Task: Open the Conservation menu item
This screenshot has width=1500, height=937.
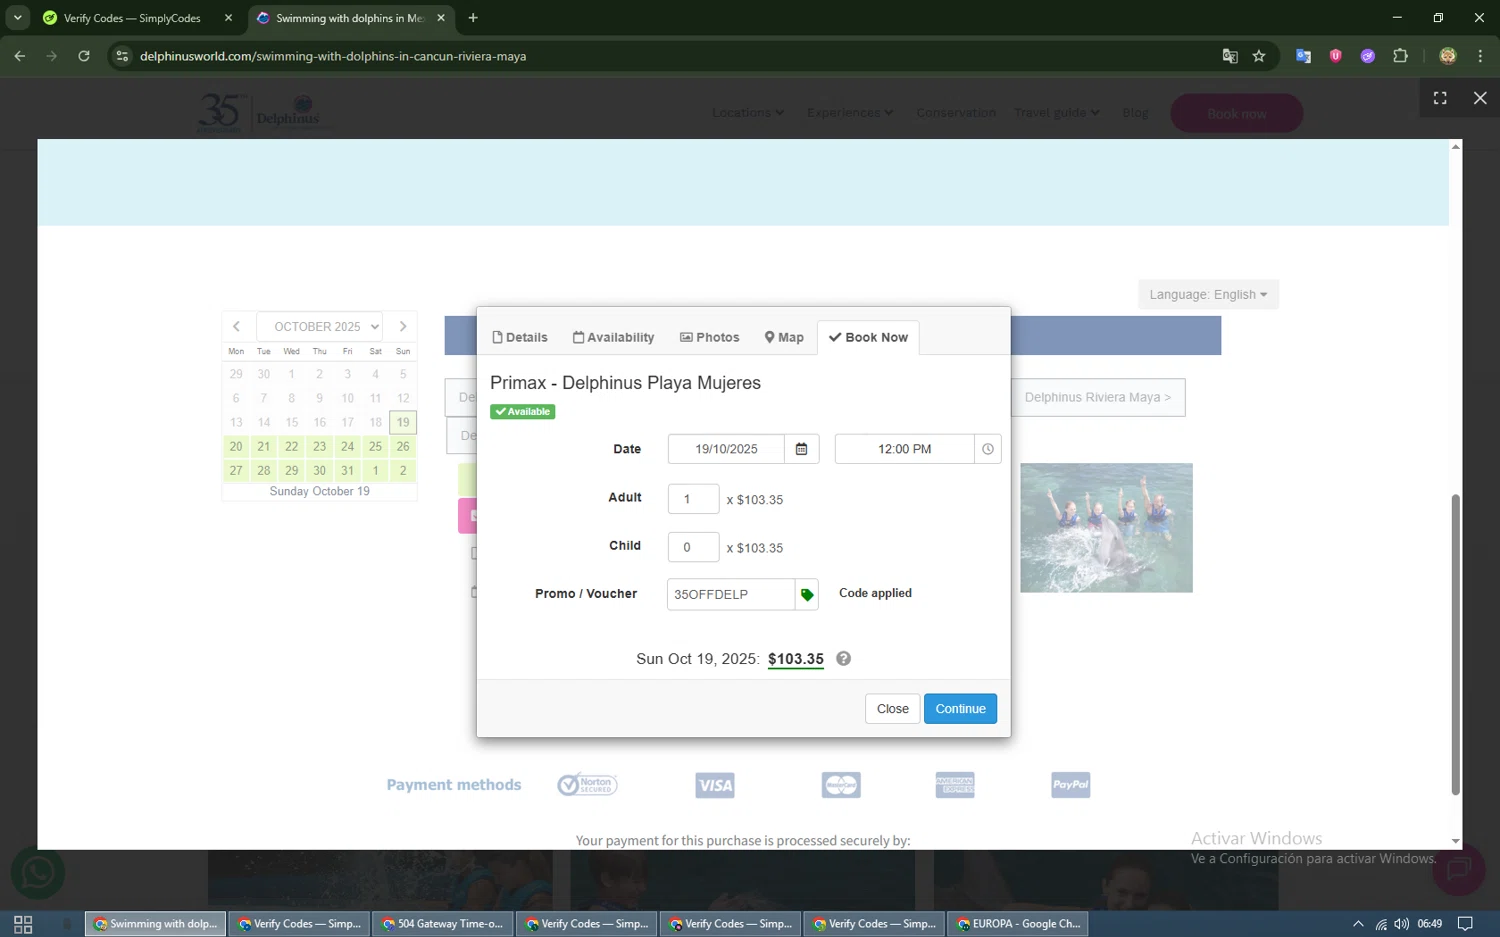Action: click(956, 112)
